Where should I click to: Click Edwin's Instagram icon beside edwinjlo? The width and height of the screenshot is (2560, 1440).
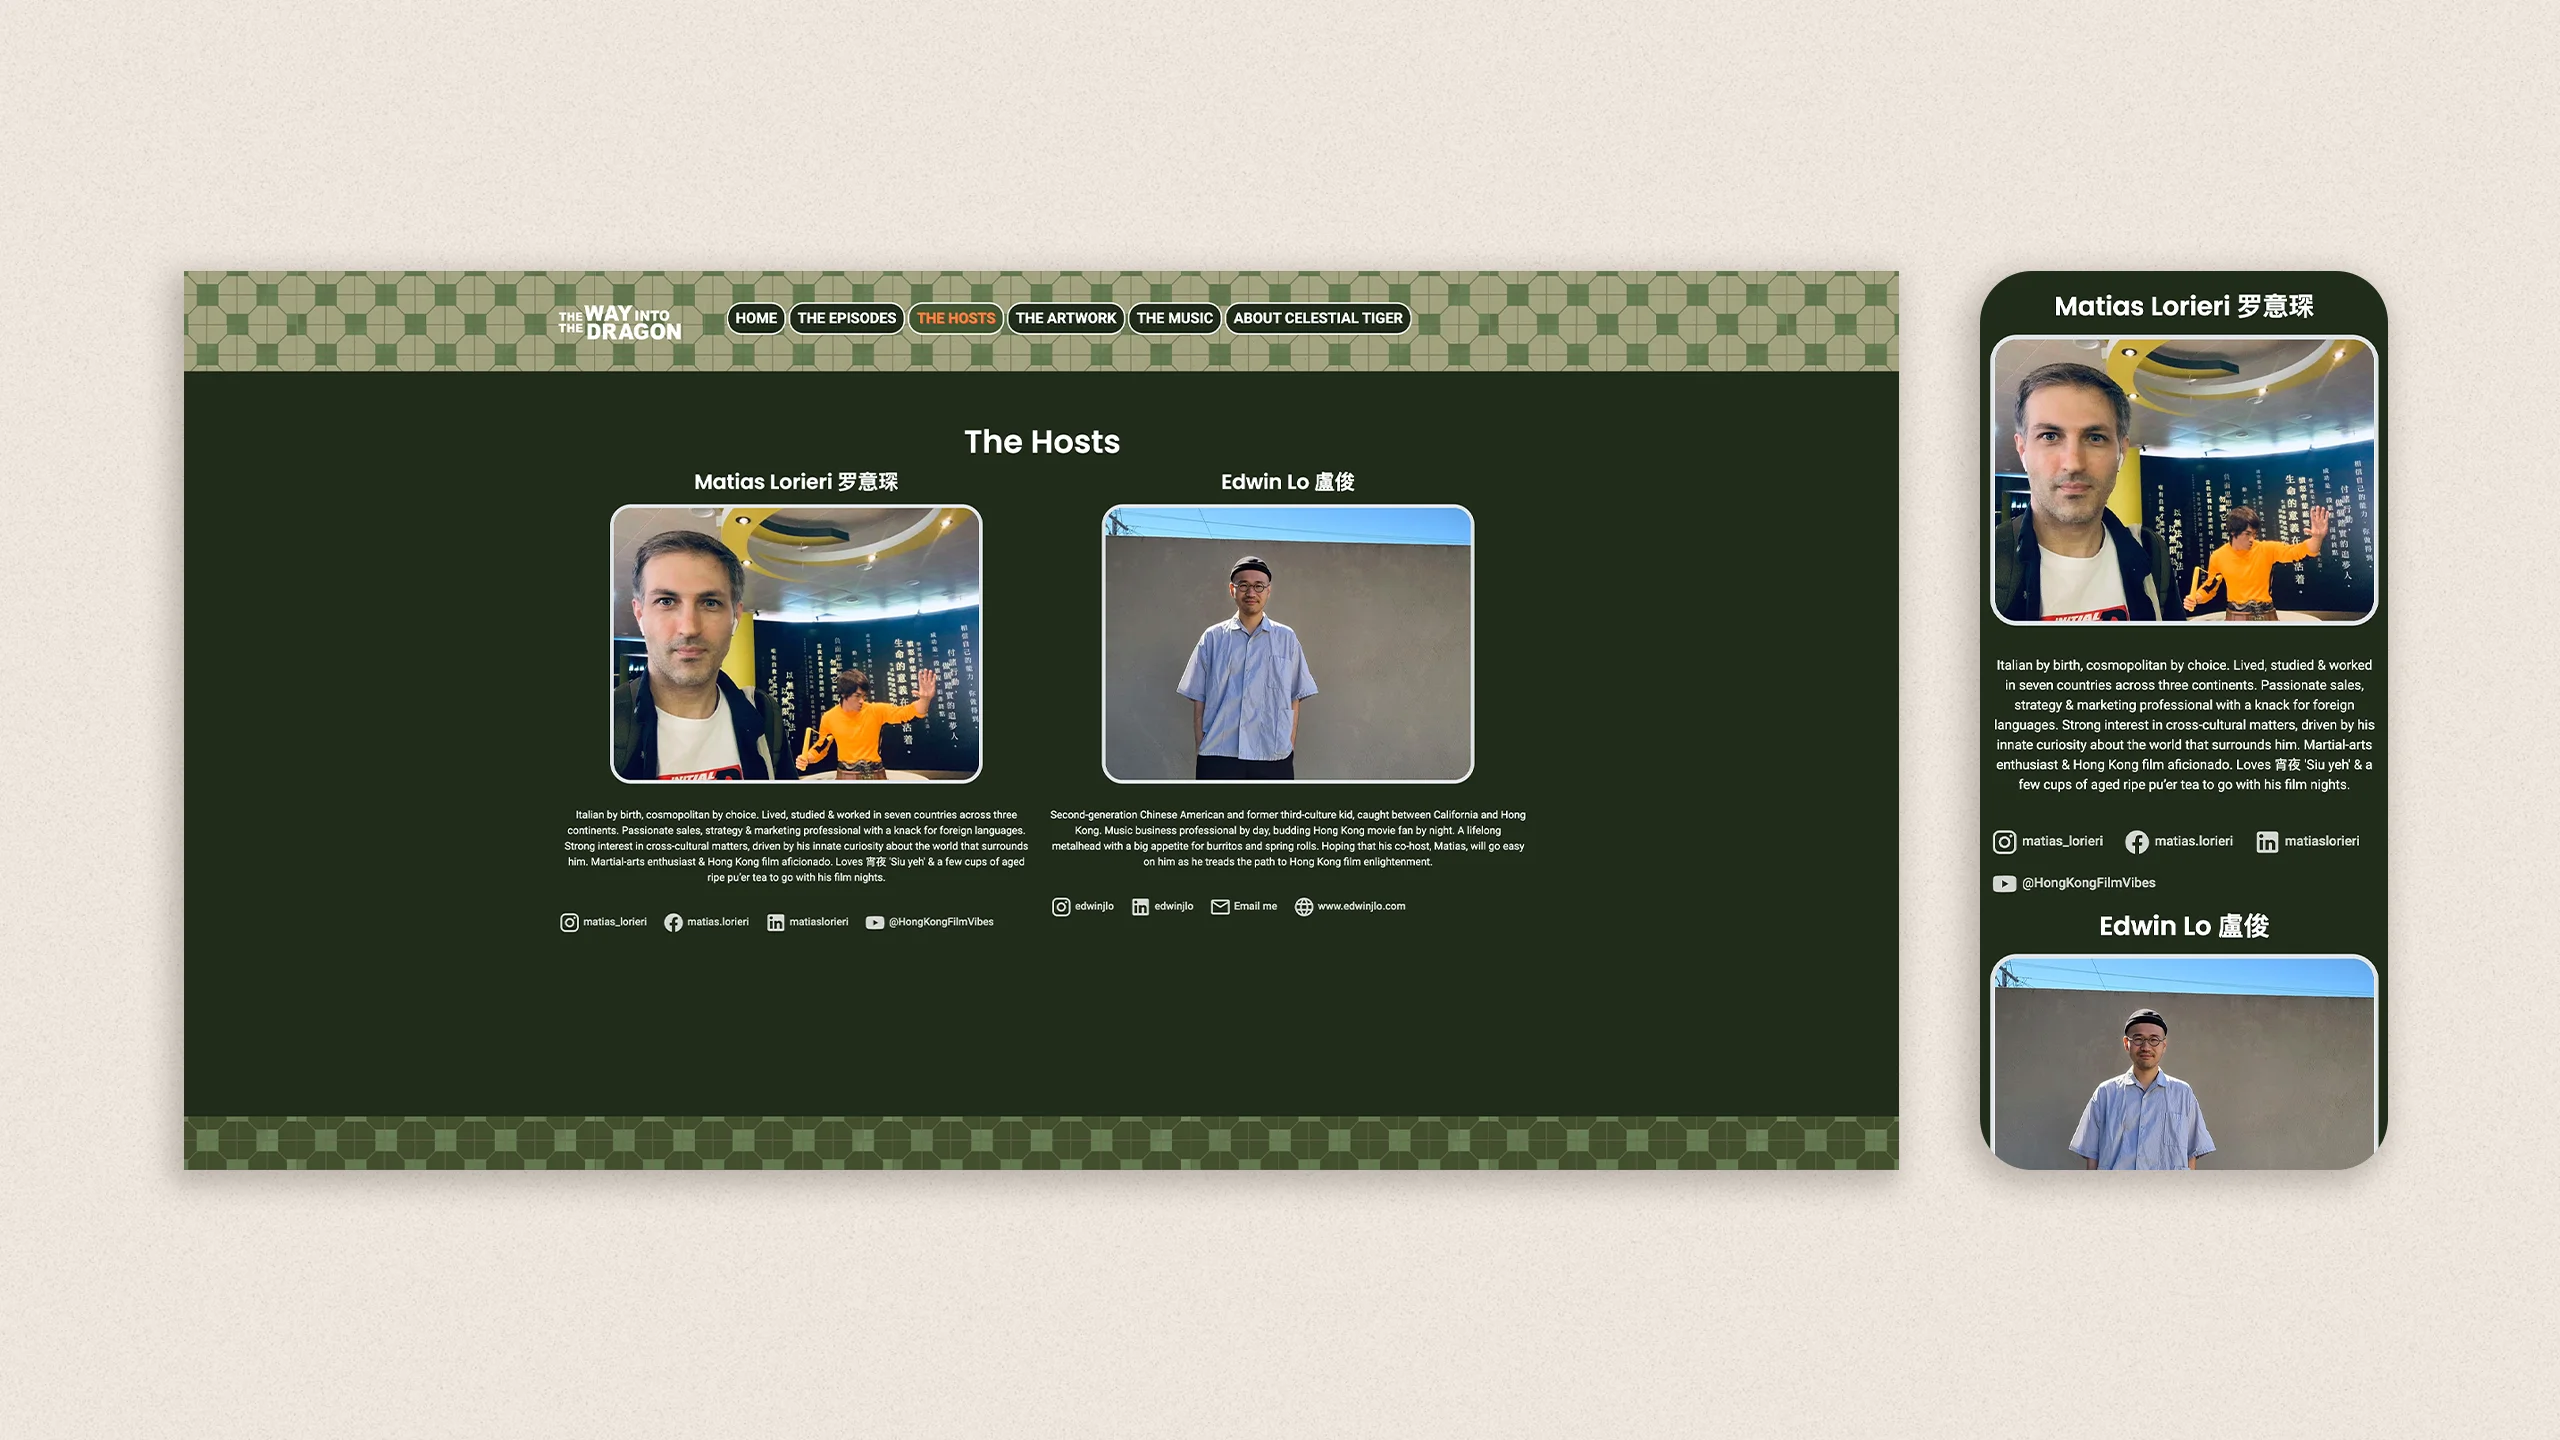click(x=1060, y=906)
